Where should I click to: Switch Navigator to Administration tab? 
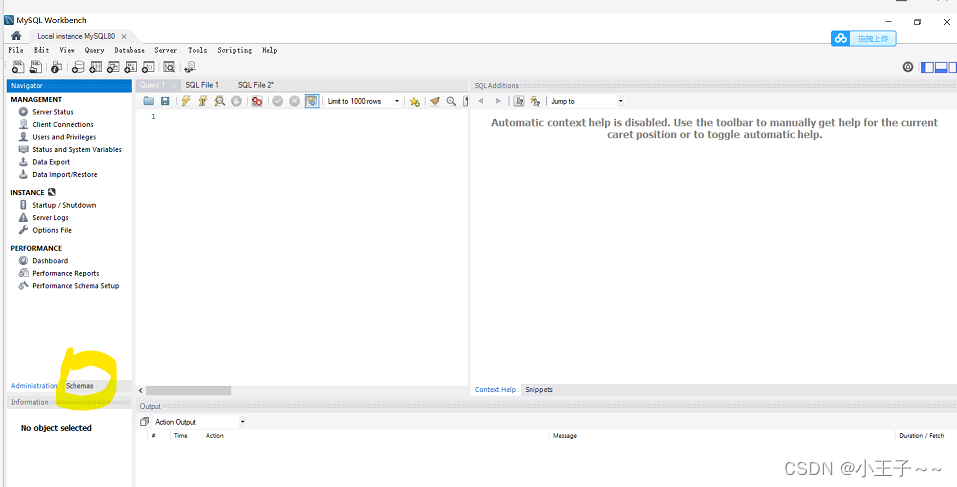click(x=34, y=386)
